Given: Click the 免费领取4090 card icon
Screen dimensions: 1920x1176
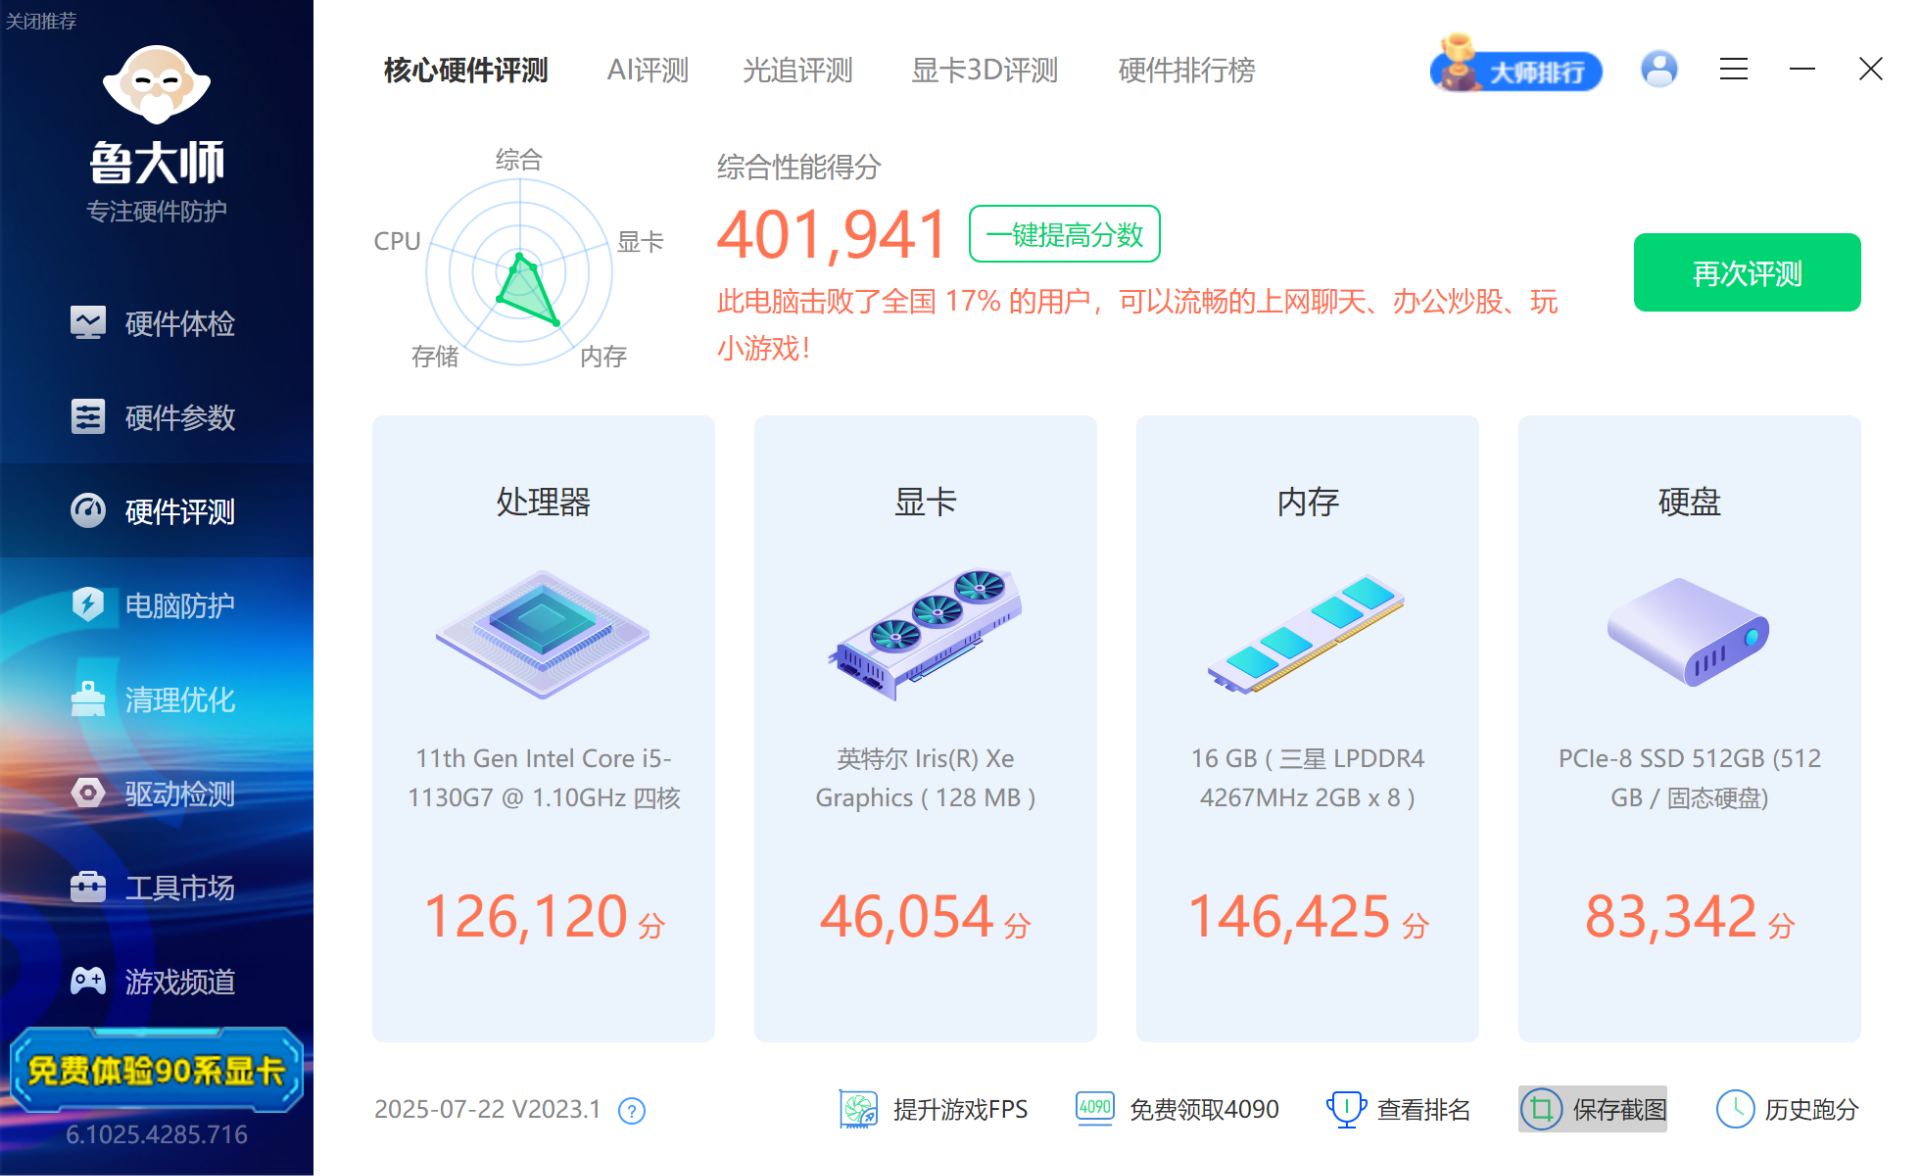Looking at the screenshot, I should [x=1095, y=1109].
